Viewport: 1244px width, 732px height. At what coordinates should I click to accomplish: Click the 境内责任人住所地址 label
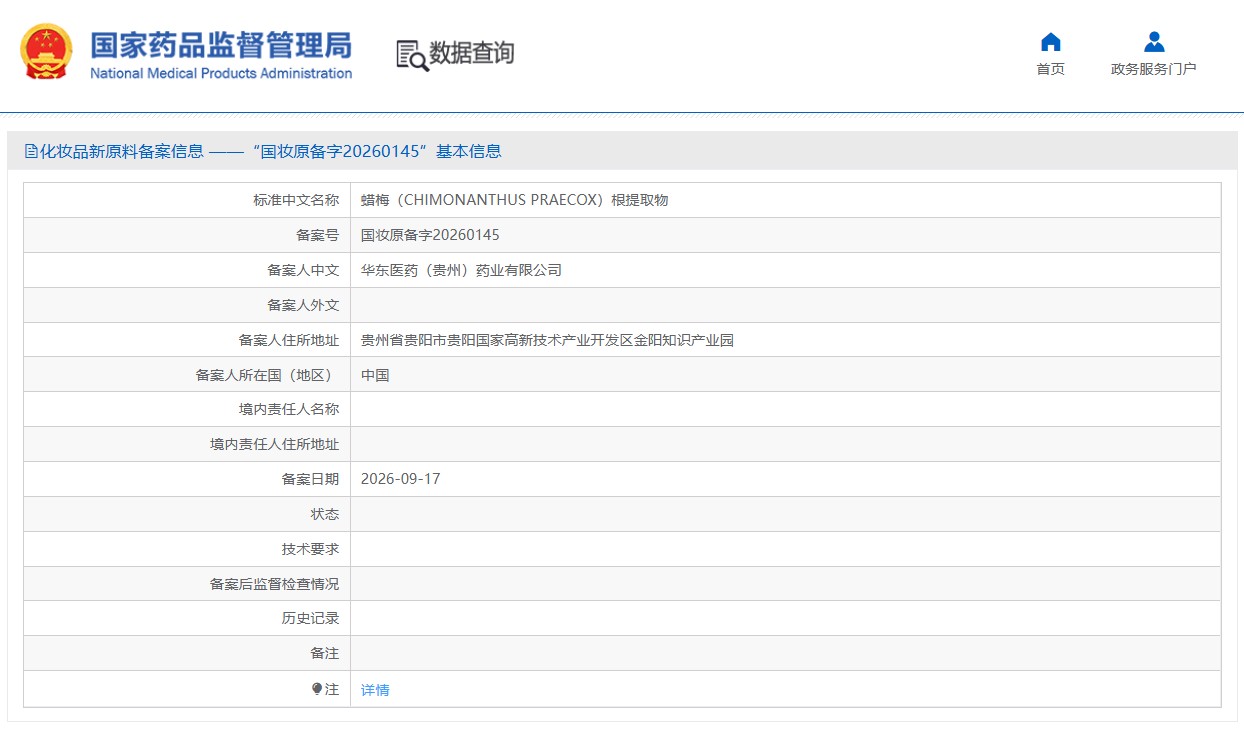(x=275, y=444)
